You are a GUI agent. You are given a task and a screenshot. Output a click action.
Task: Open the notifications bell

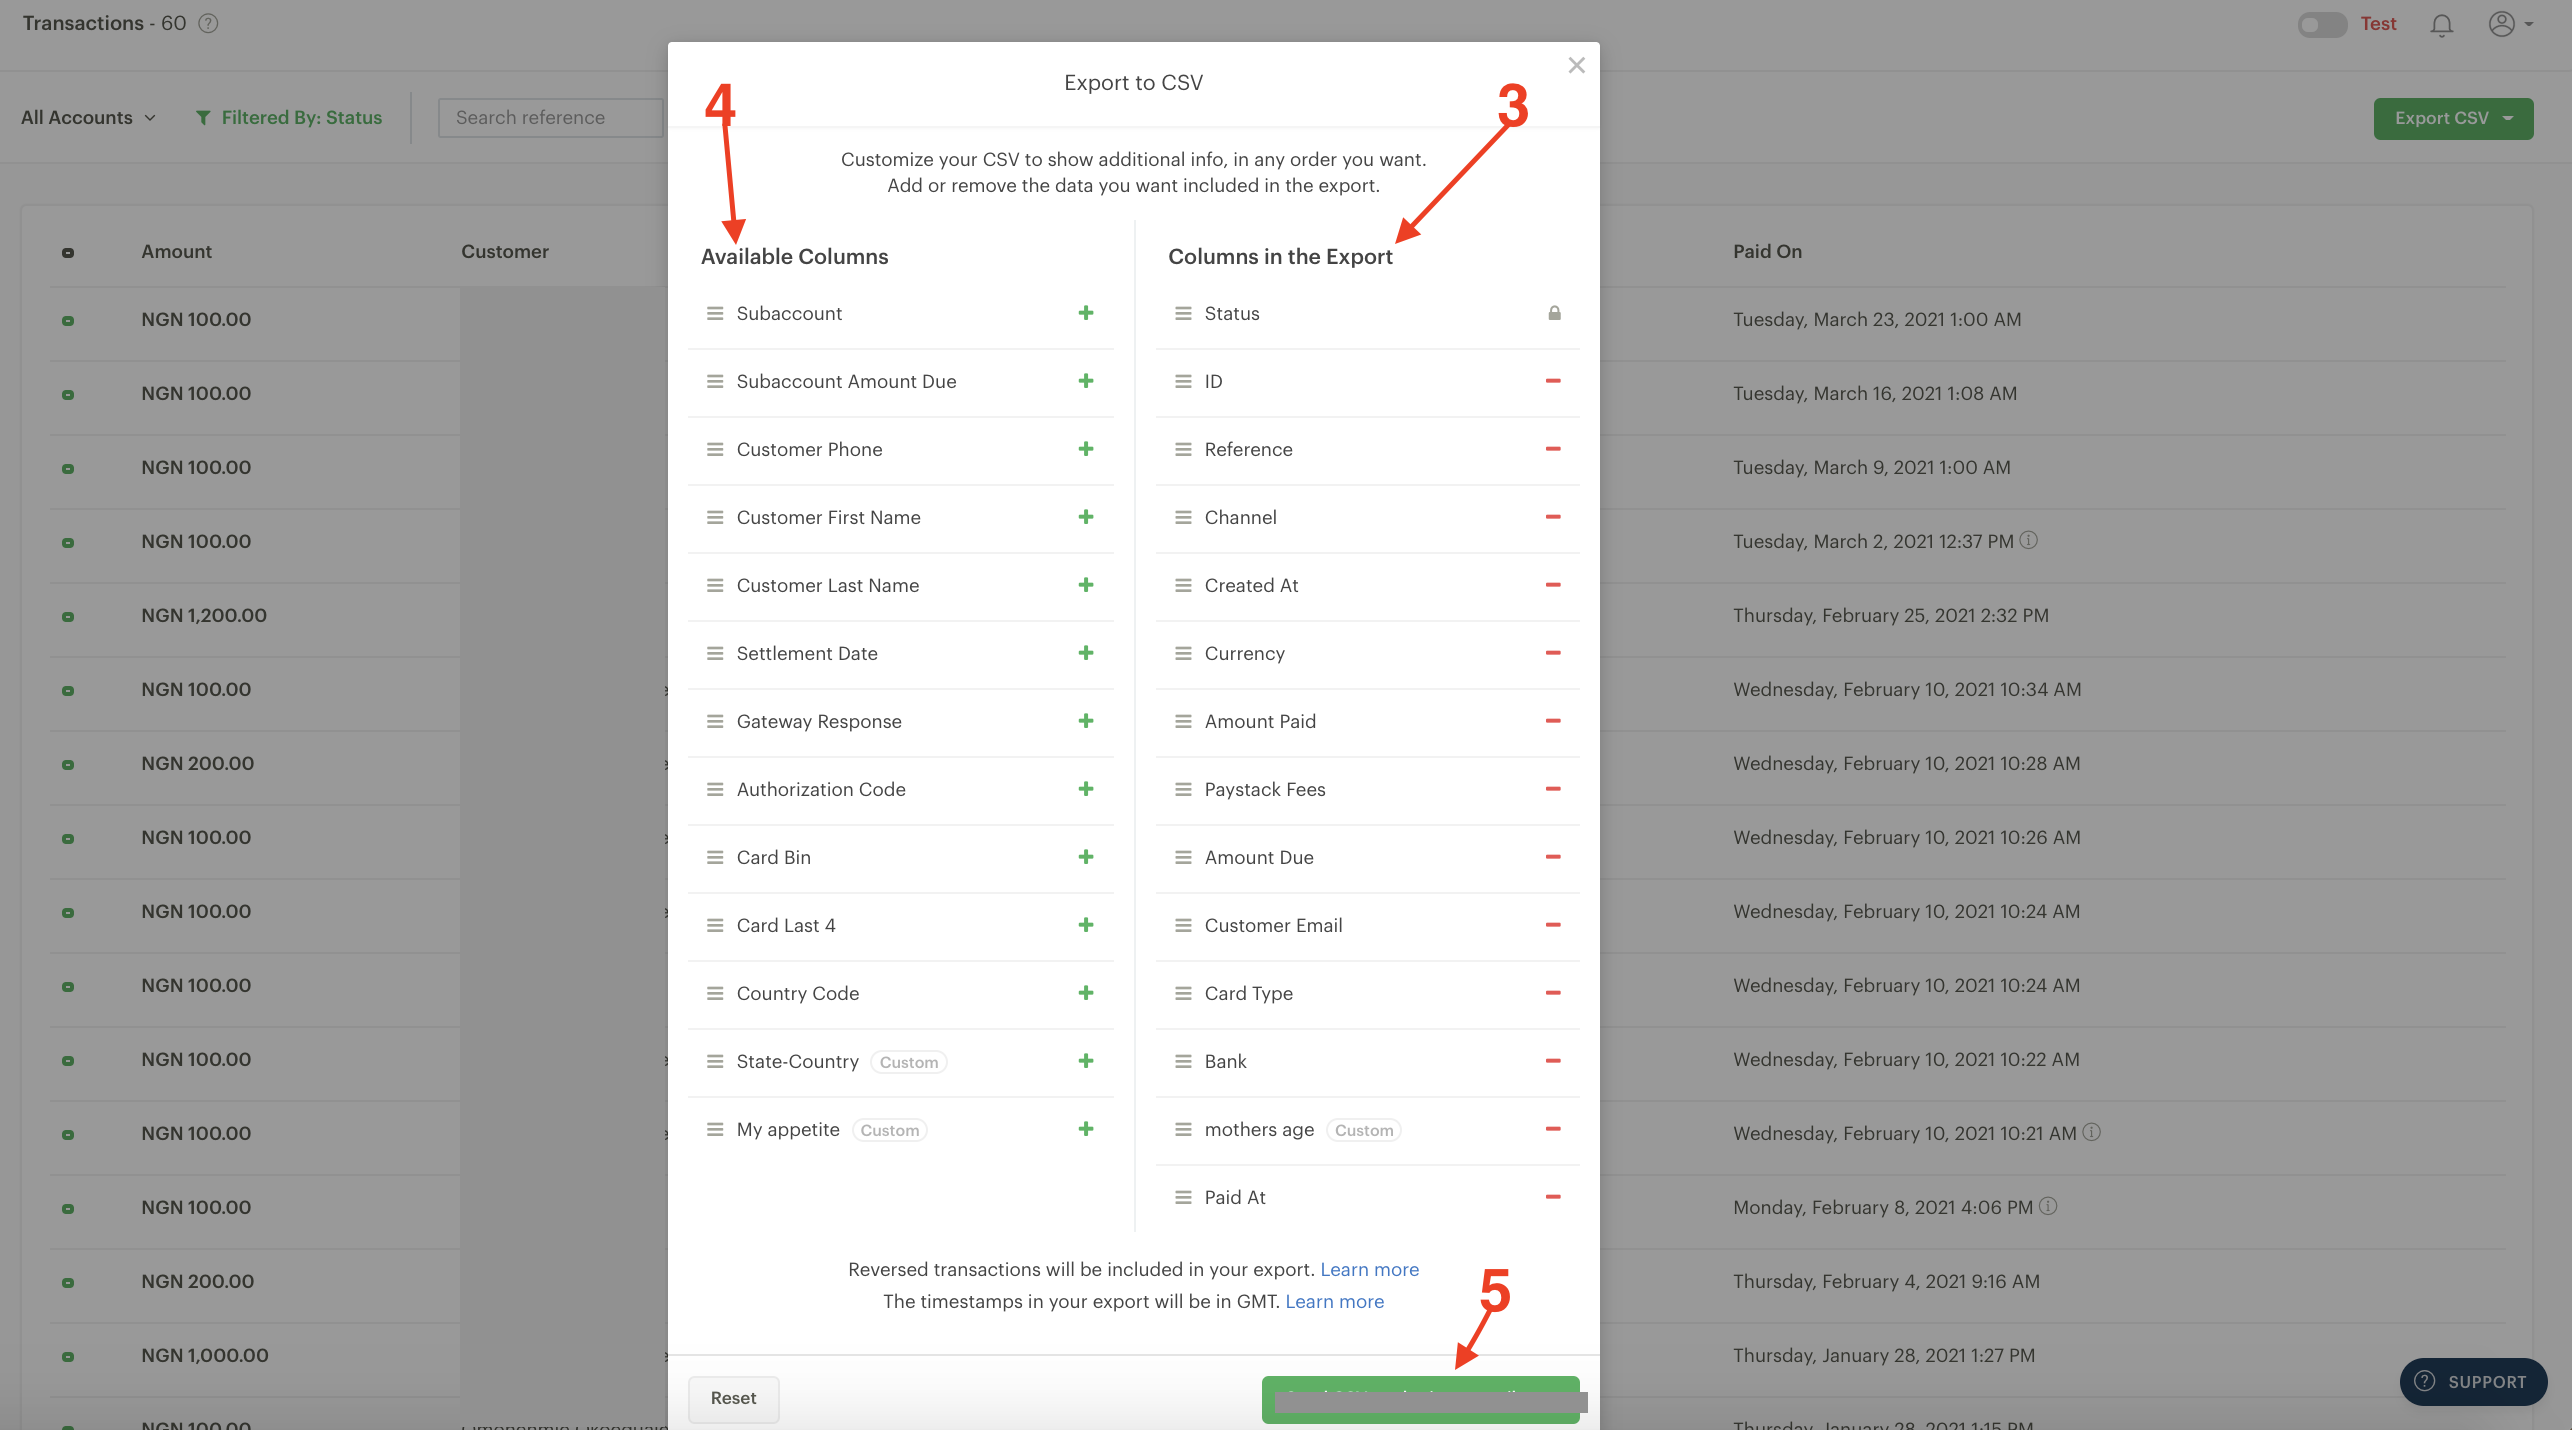point(2442,25)
